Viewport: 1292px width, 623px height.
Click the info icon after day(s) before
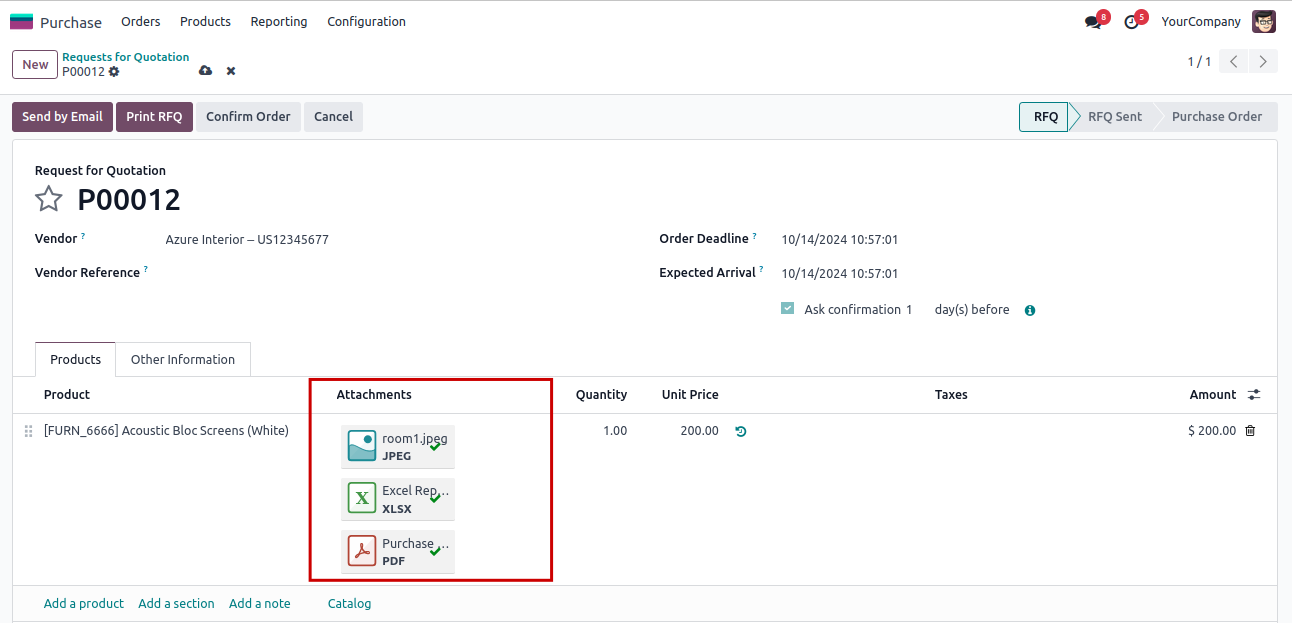click(1030, 310)
